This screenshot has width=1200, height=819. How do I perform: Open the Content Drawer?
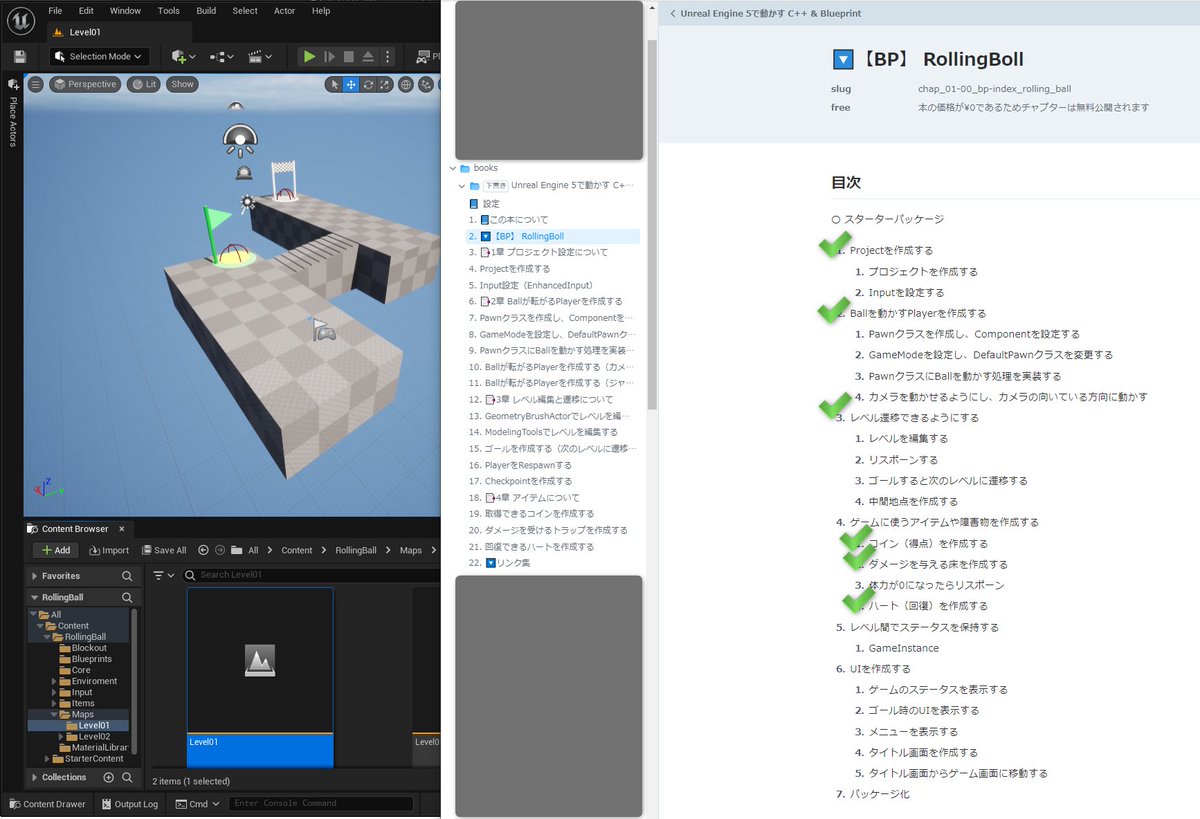46,804
